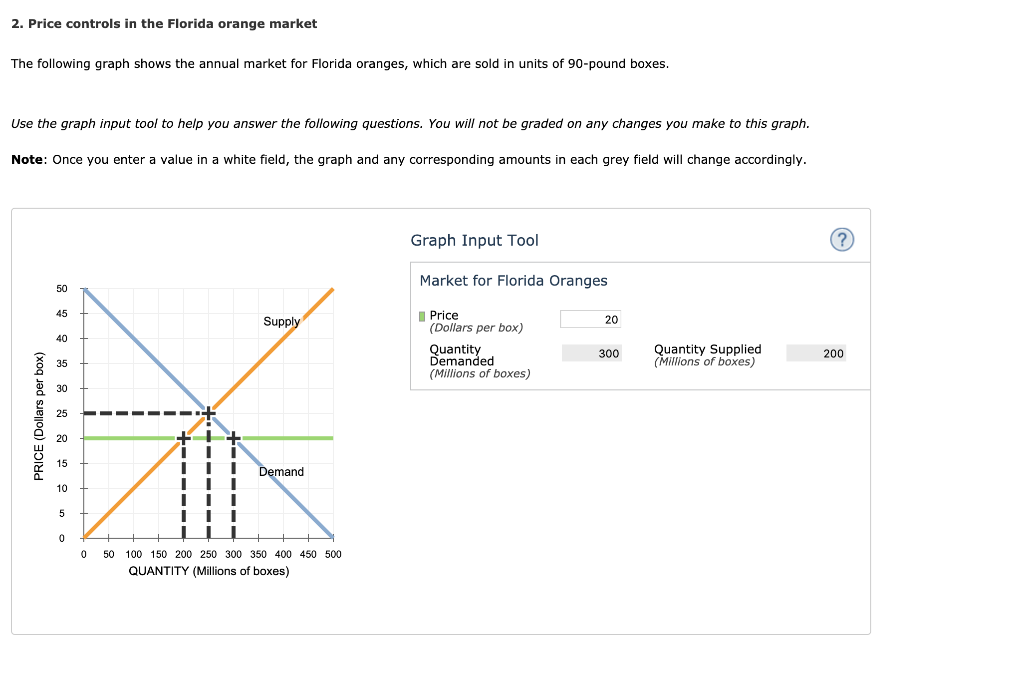Image resolution: width=1024 pixels, height=678 pixels.
Task: Click the Graph Input Tool title bar
Action: click(475, 240)
